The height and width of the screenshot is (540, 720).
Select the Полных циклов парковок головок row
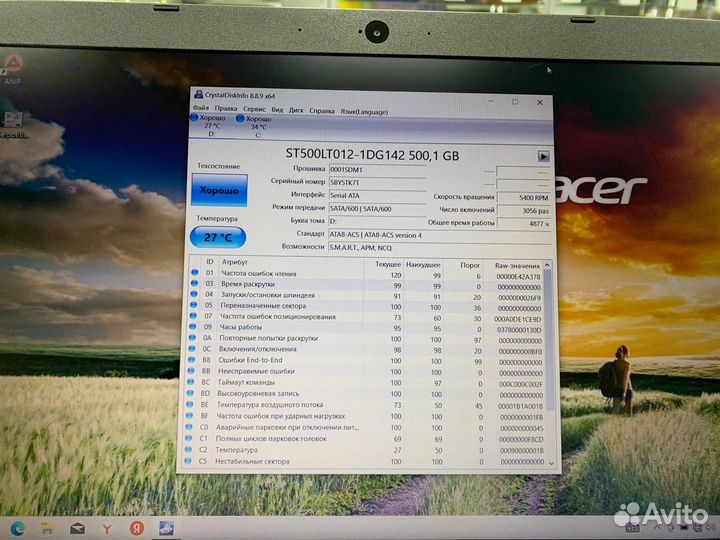point(366,439)
